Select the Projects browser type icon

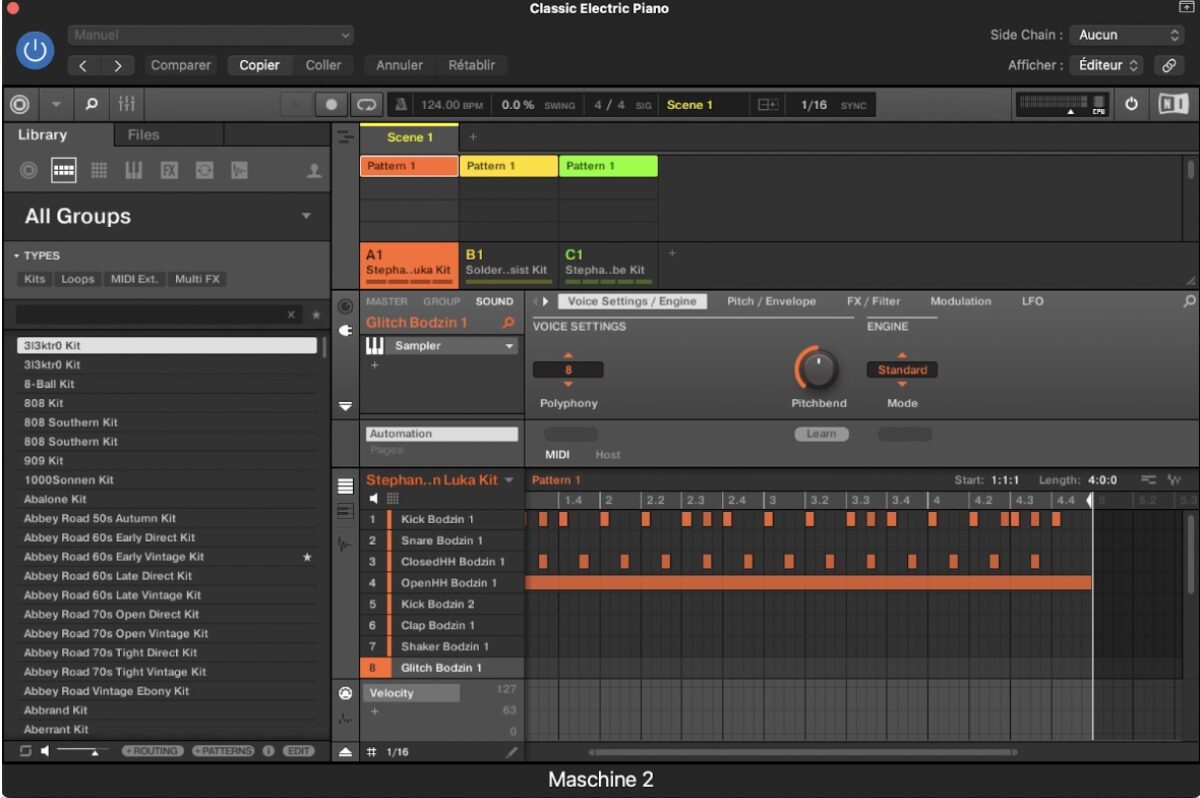click(x=29, y=171)
